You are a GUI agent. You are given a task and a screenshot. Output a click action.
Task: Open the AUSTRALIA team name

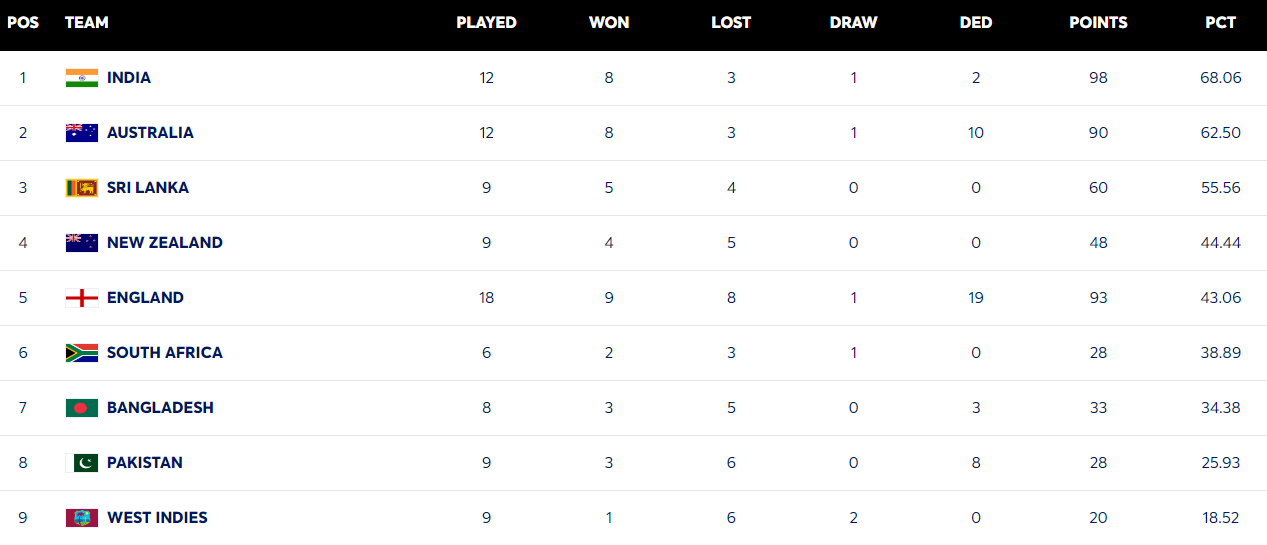(150, 133)
